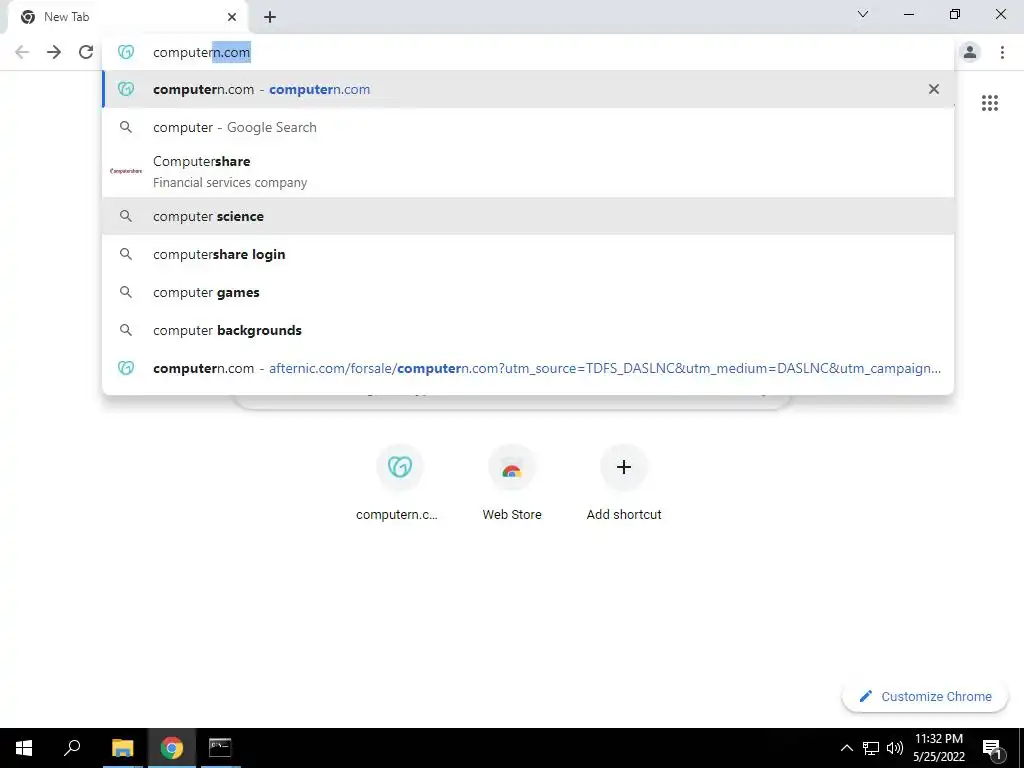Click the site icon in the address bar

click(126, 52)
